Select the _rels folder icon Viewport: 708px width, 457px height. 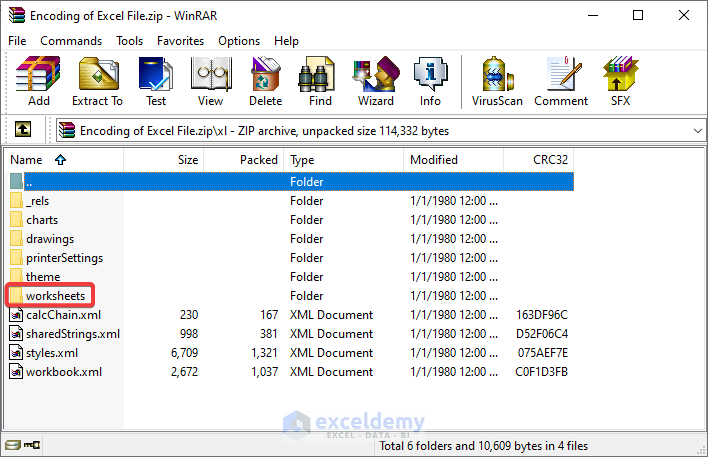pos(16,201)
